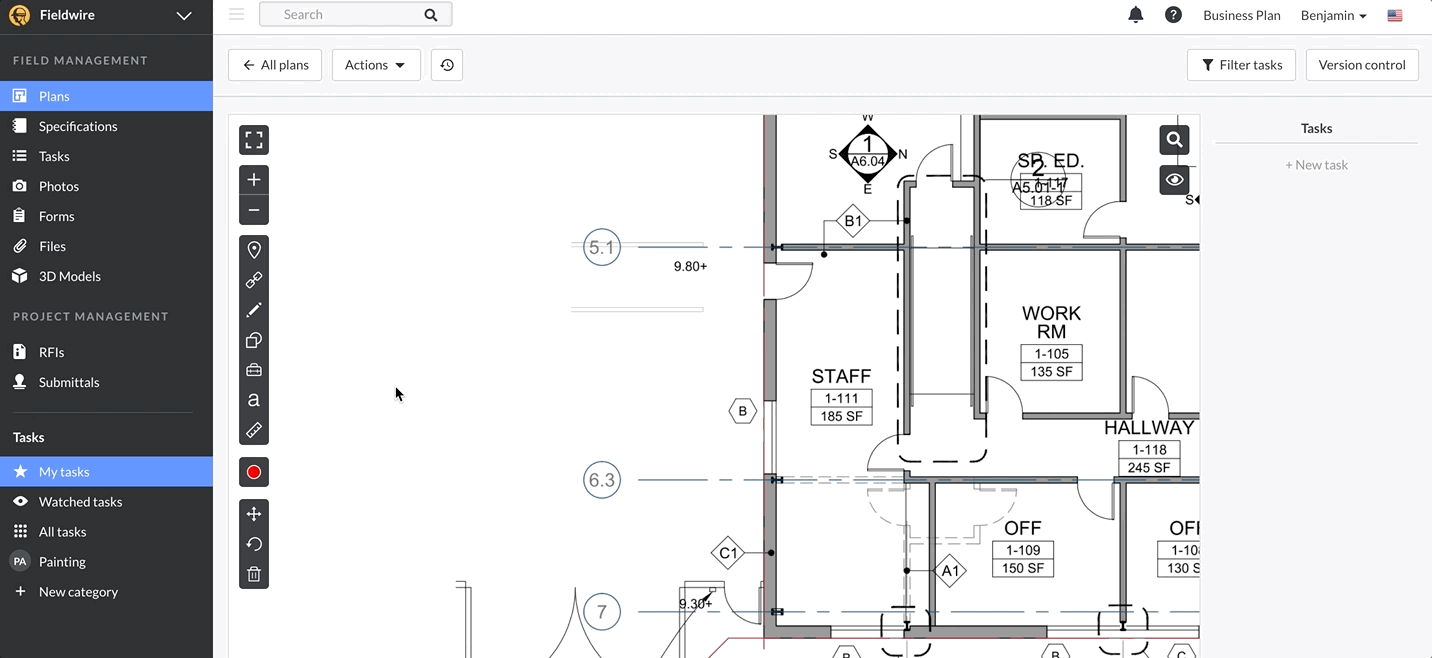
Task: Open the Business Plan link
Action: 1242,15
